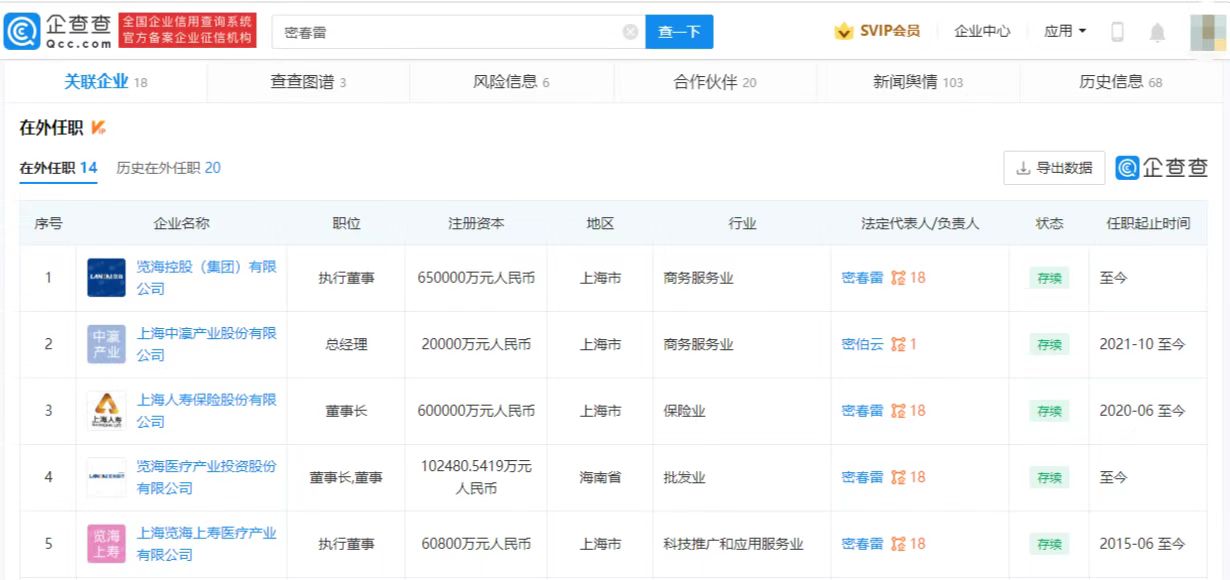Click related-company count 1 icon for 密伯云
The width and height of the screenshot is (1230, 580).
coord(904,344)
